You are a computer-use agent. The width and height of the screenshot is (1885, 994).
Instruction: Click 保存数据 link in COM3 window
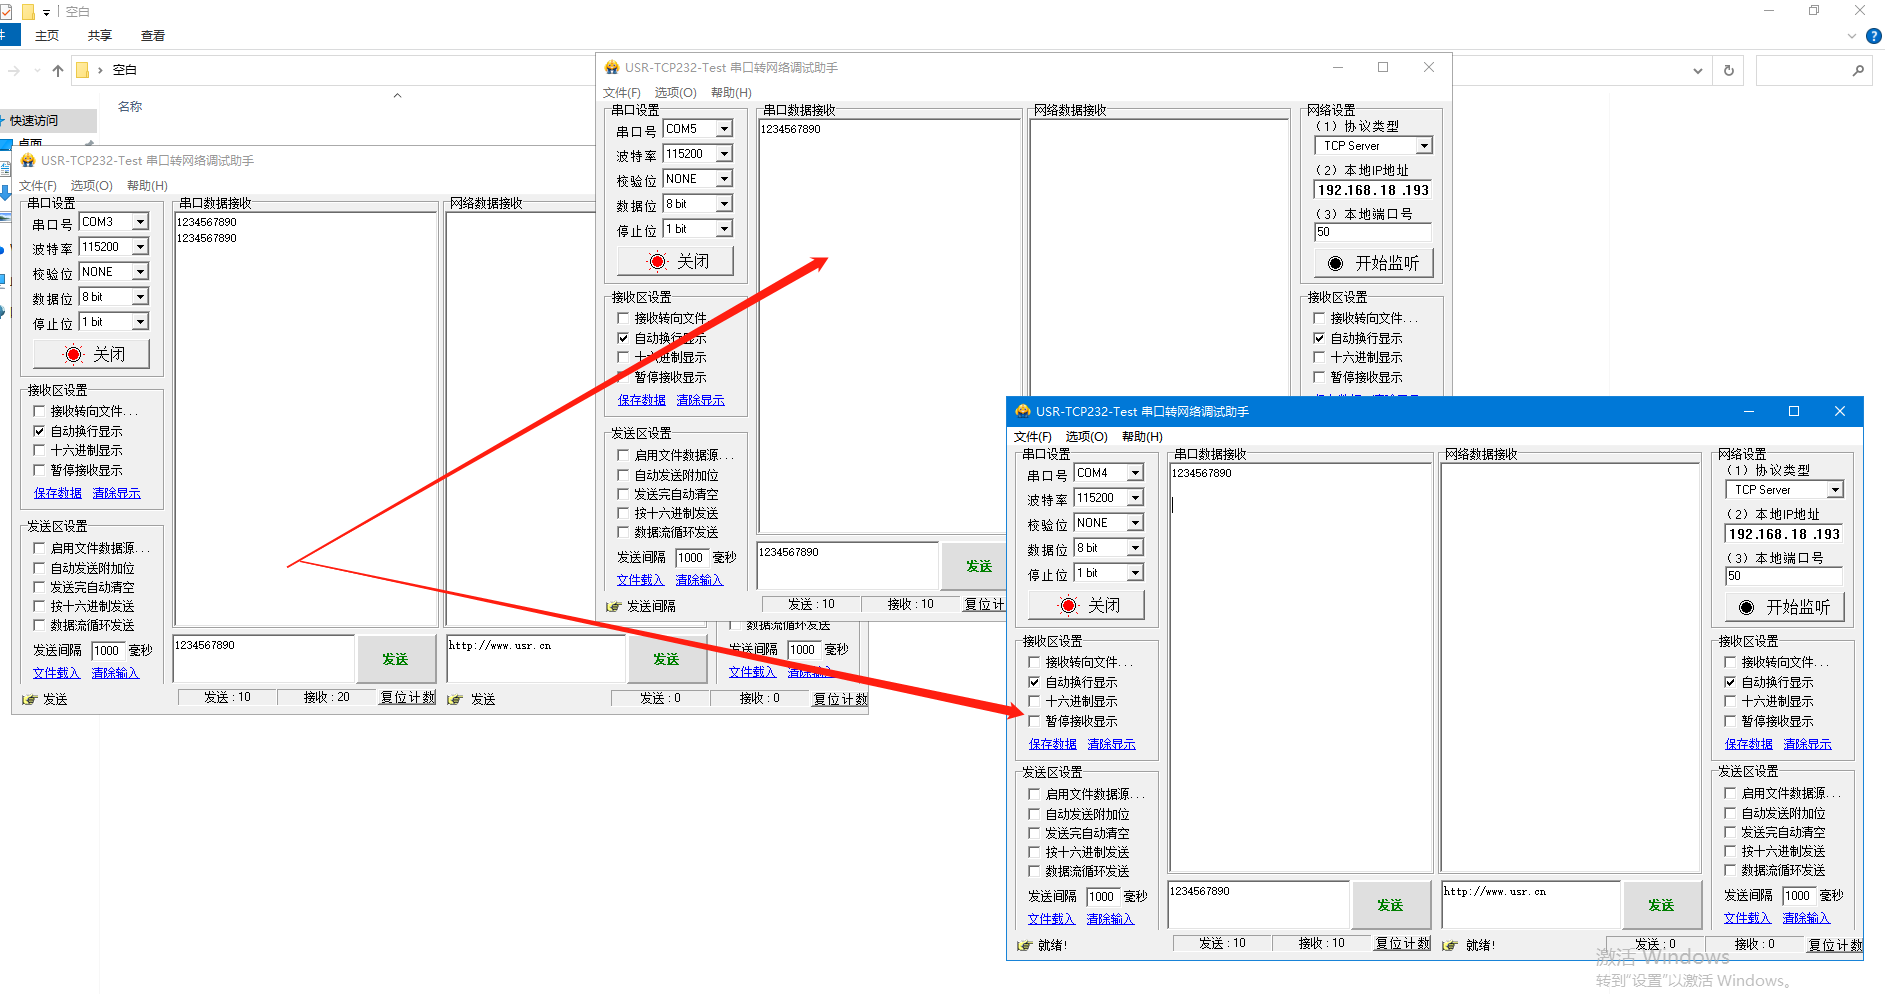[58, 493]
